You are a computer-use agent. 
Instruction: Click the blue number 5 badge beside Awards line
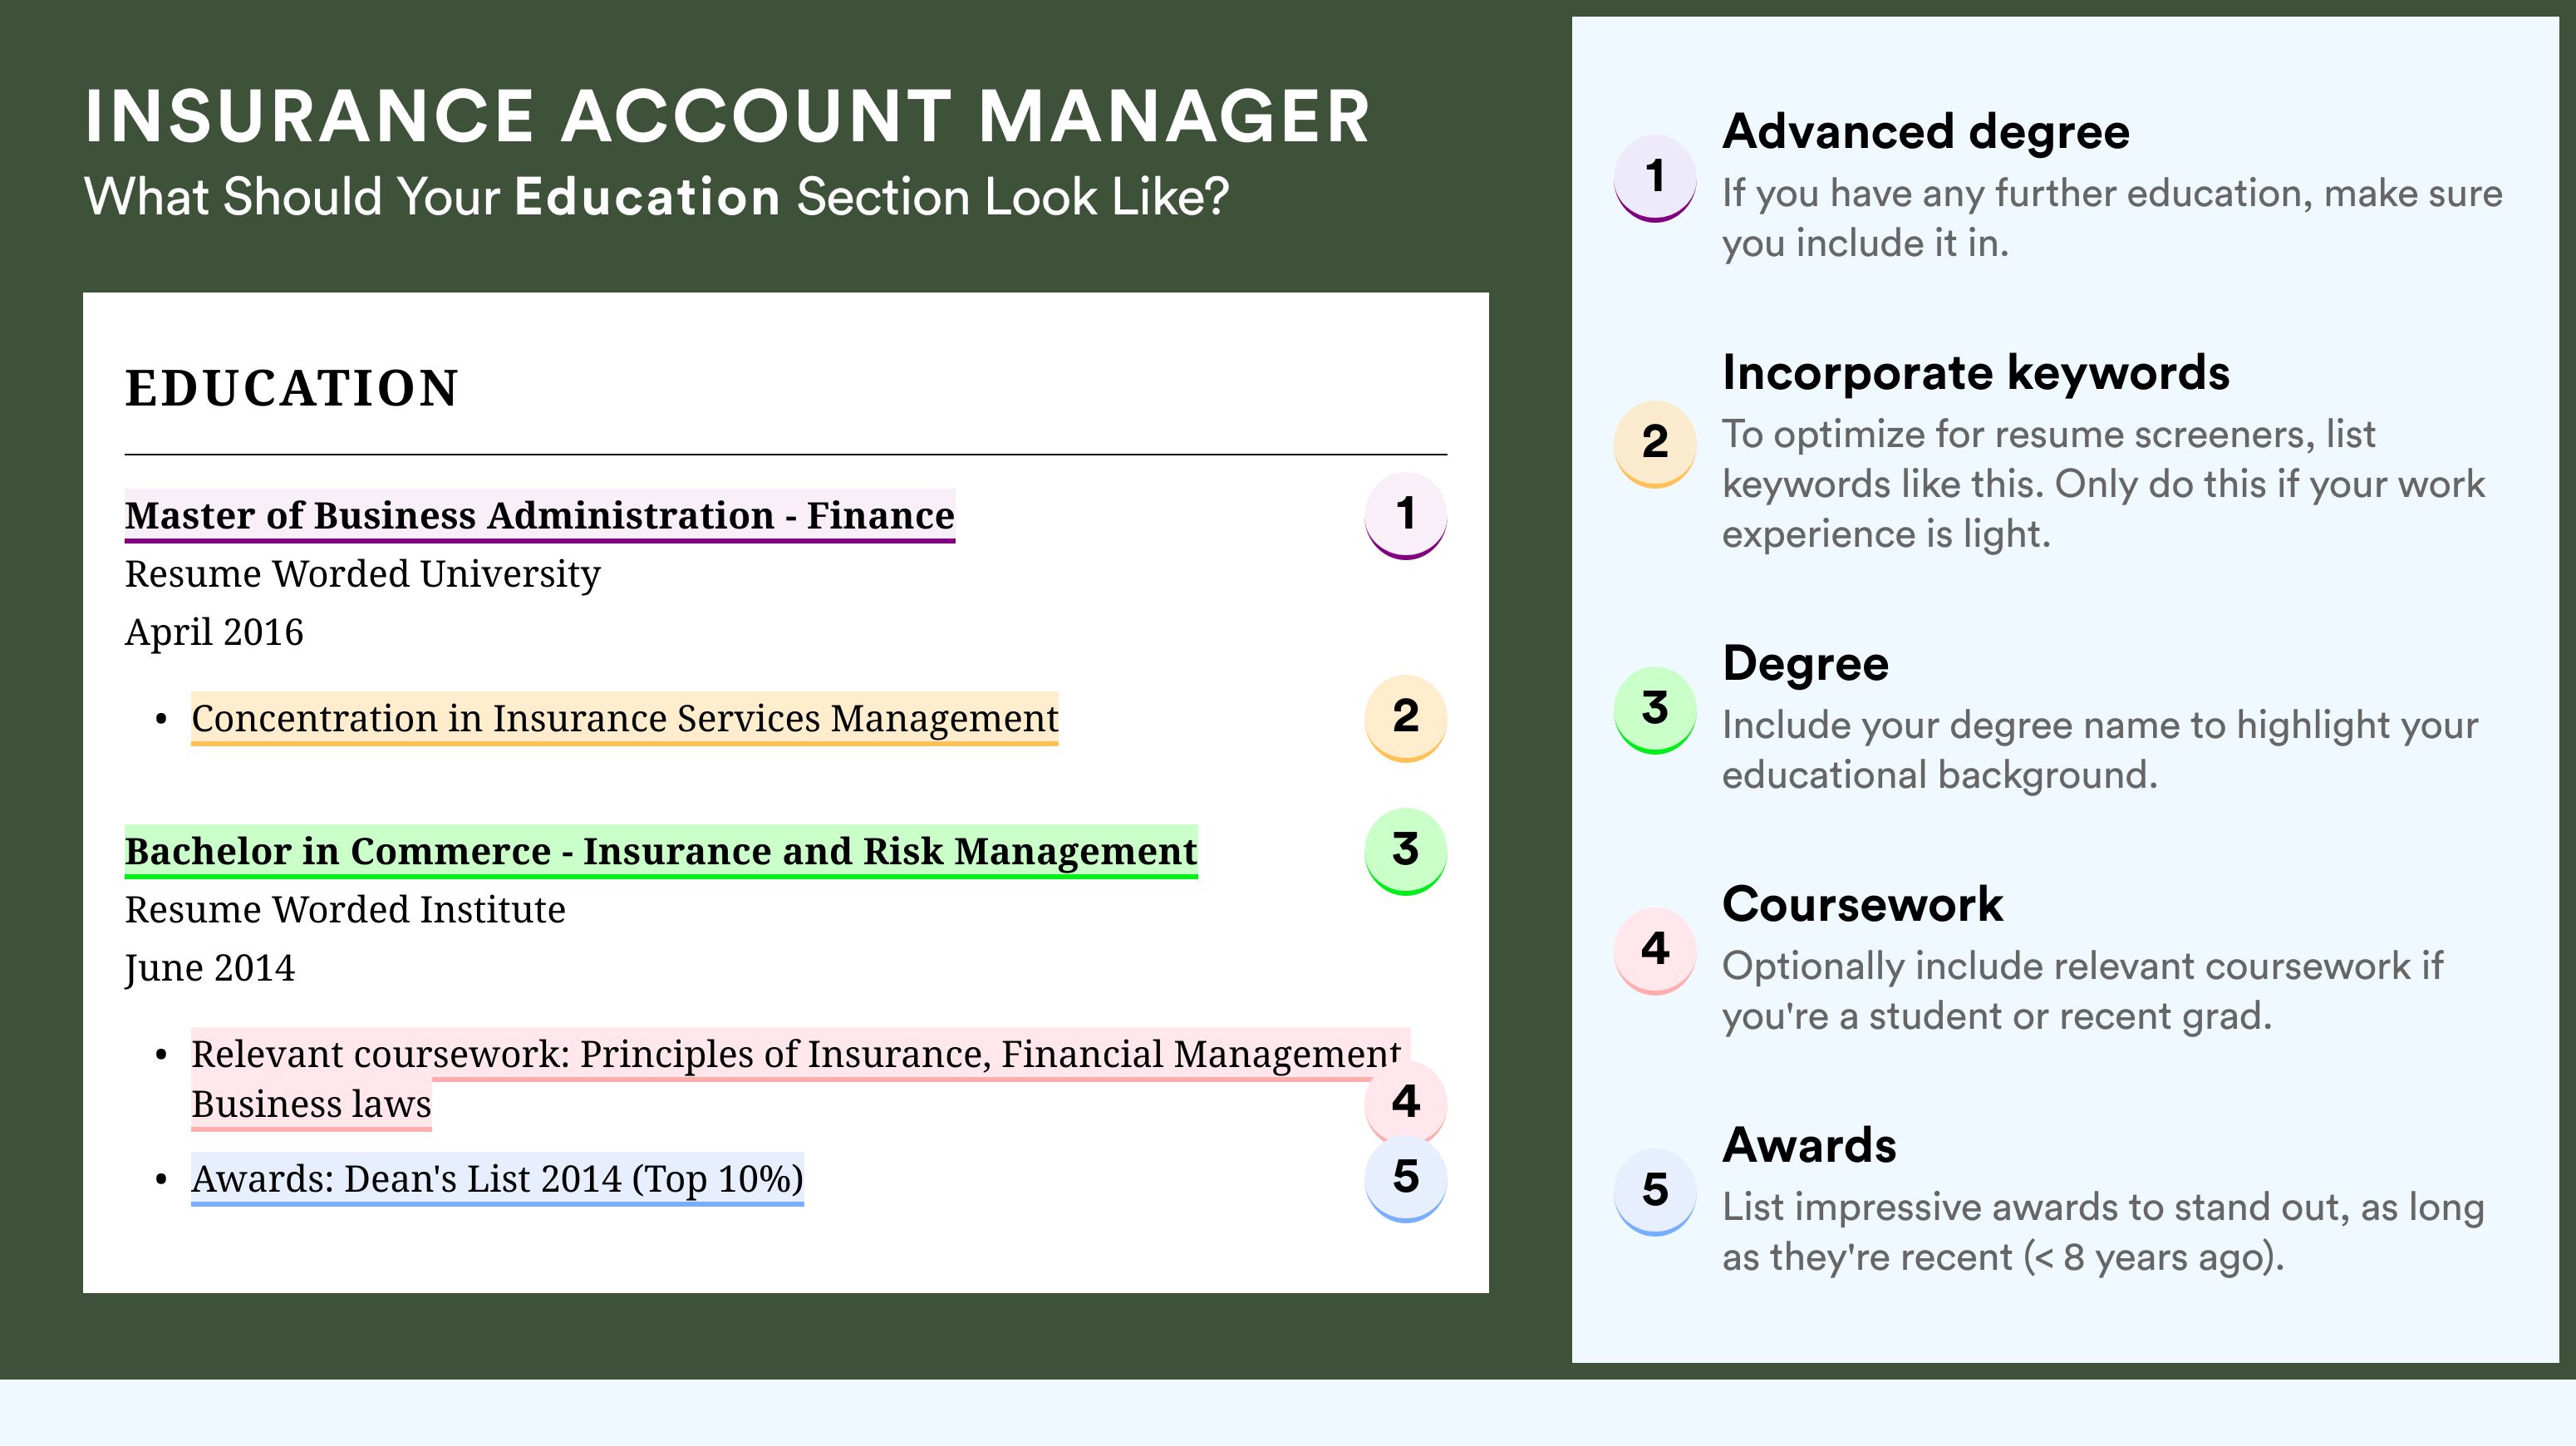pyautogui.click(x=1405, y=1178)
